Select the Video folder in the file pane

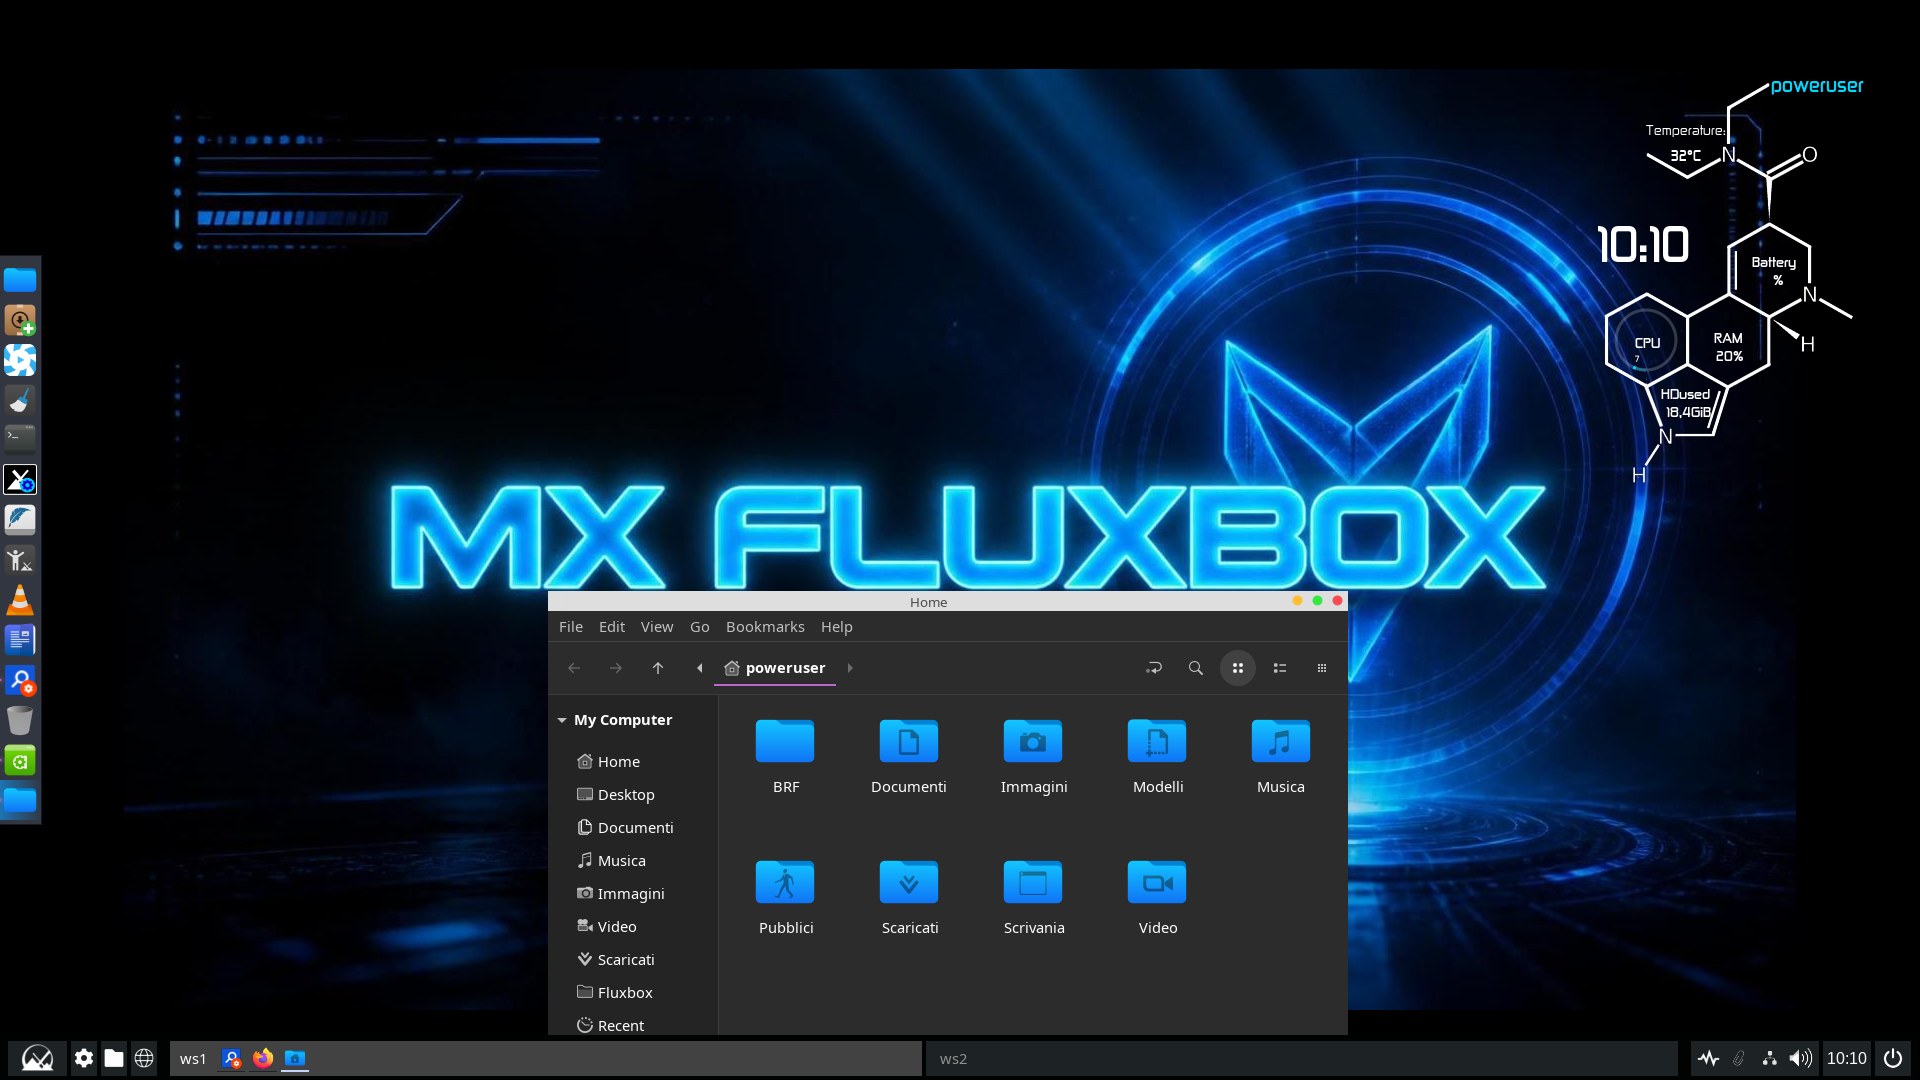pos(1157,897)
